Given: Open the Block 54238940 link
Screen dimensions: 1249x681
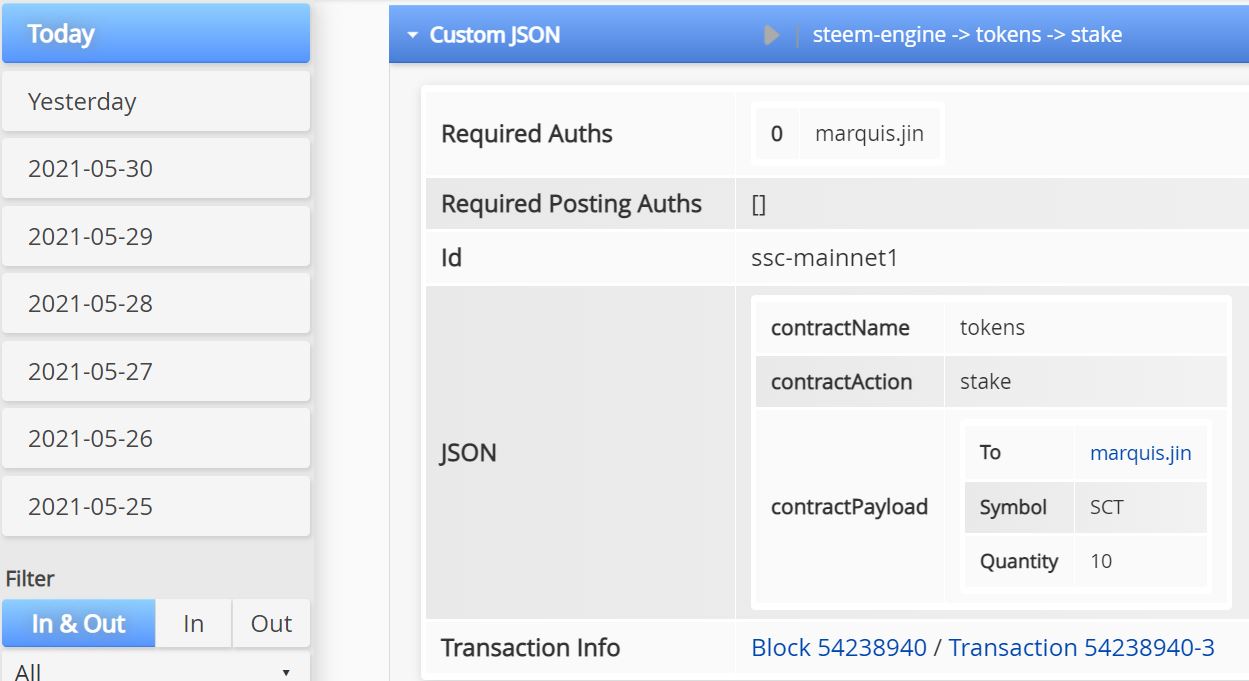Looking at the screenshot, I should (x=838, y=648).
